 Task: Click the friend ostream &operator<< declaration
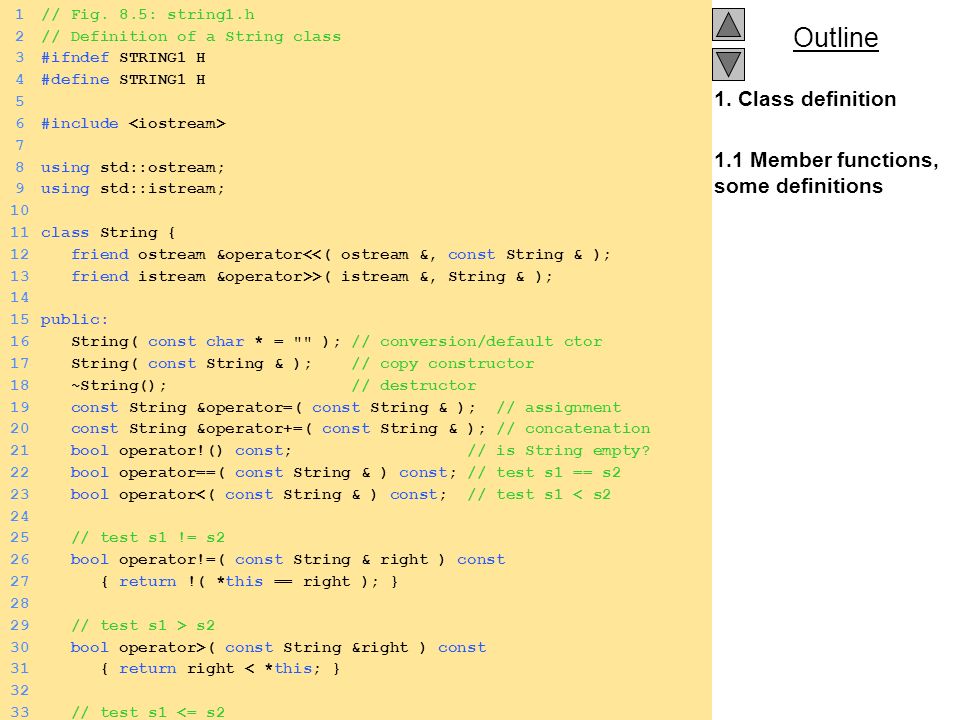pyautogui.click(x=340, y=255)
